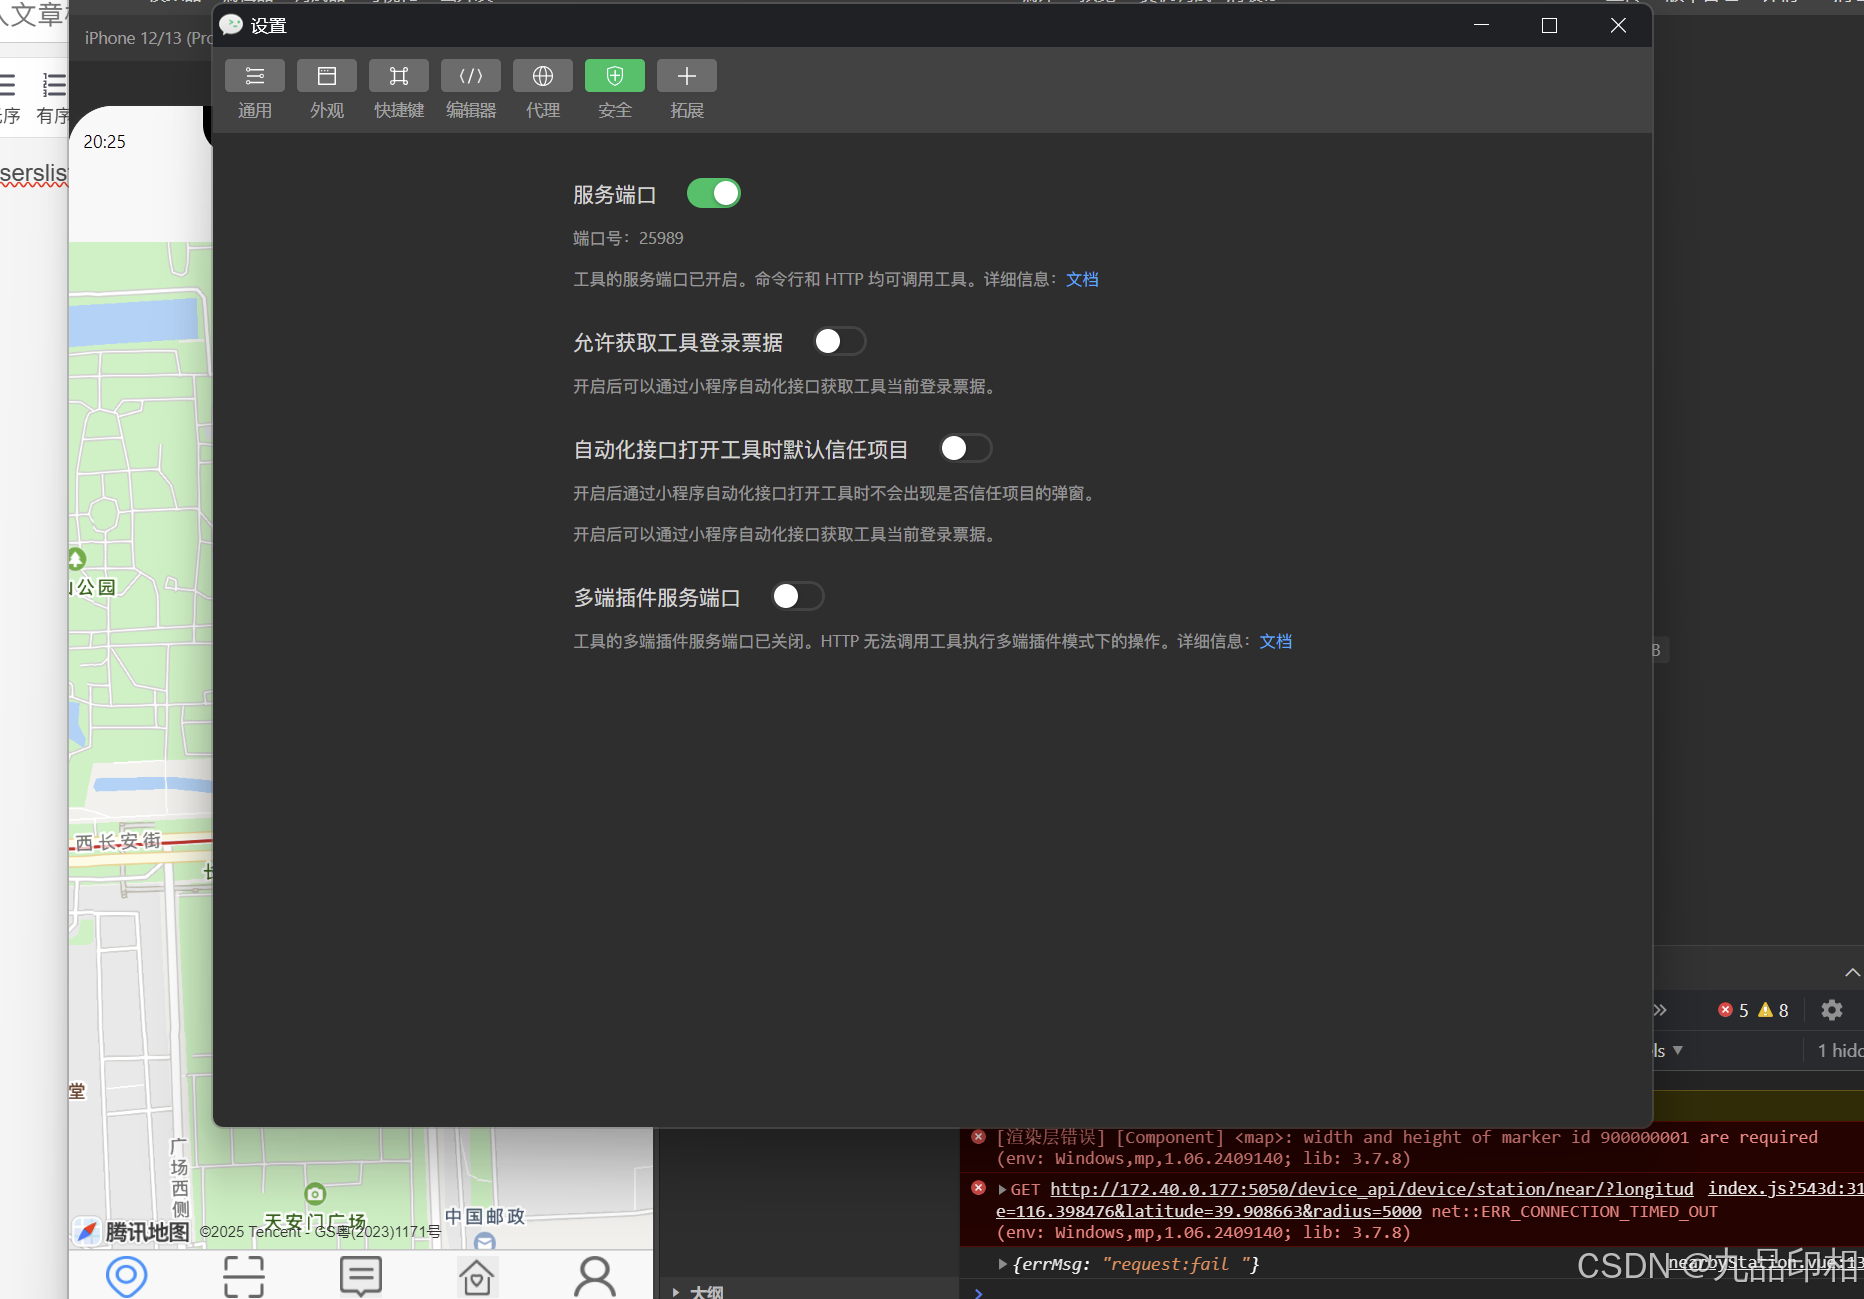Open the device_api station near URL link
This screenshot has width=1864, height=1299.
(x=1345, y=1200)
